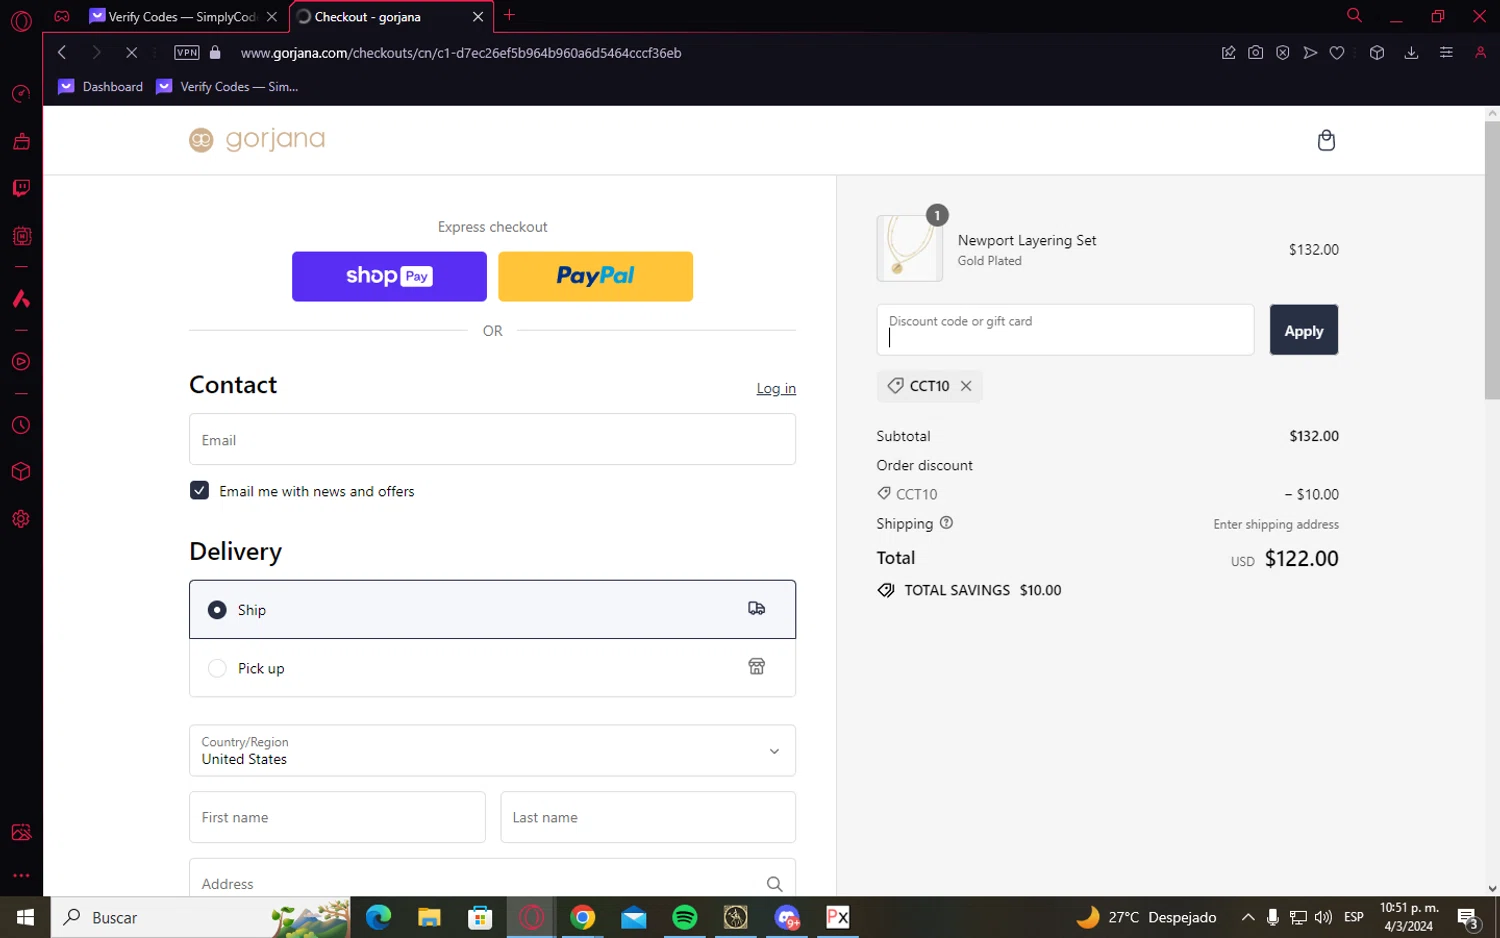Click the Apply discount button

[1304, 330]
